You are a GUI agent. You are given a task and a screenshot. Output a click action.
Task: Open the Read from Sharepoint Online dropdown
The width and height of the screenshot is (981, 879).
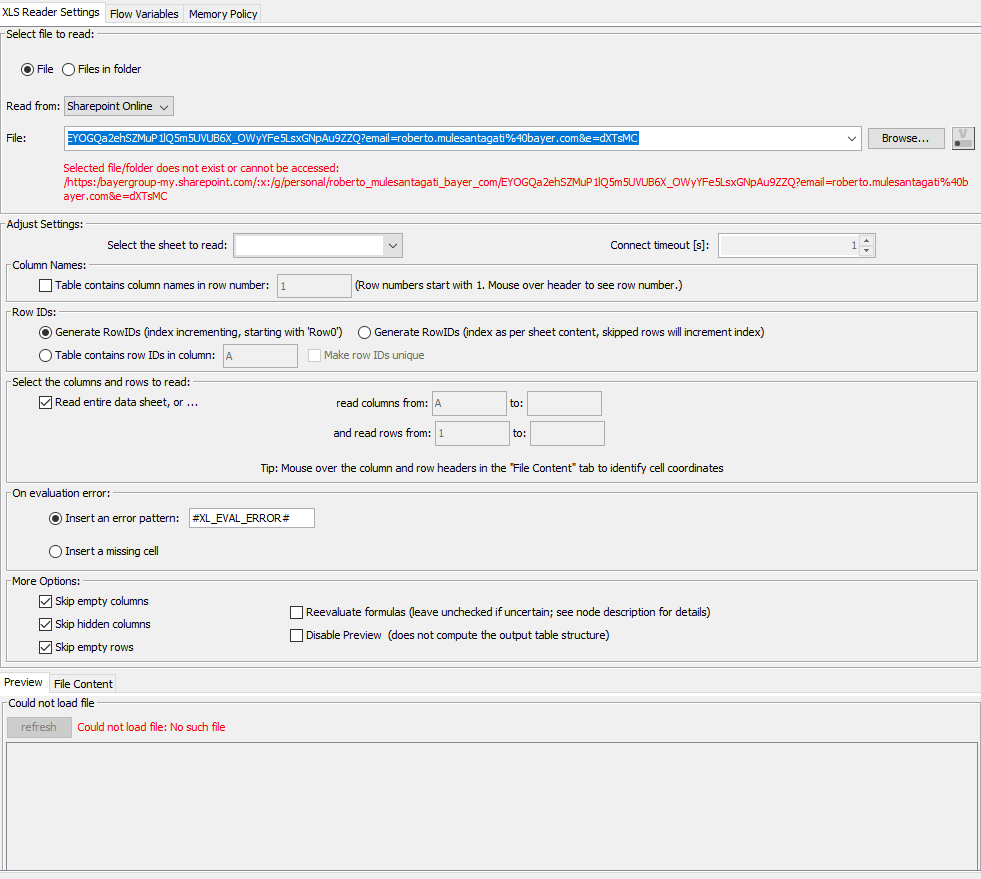(119, 106)
